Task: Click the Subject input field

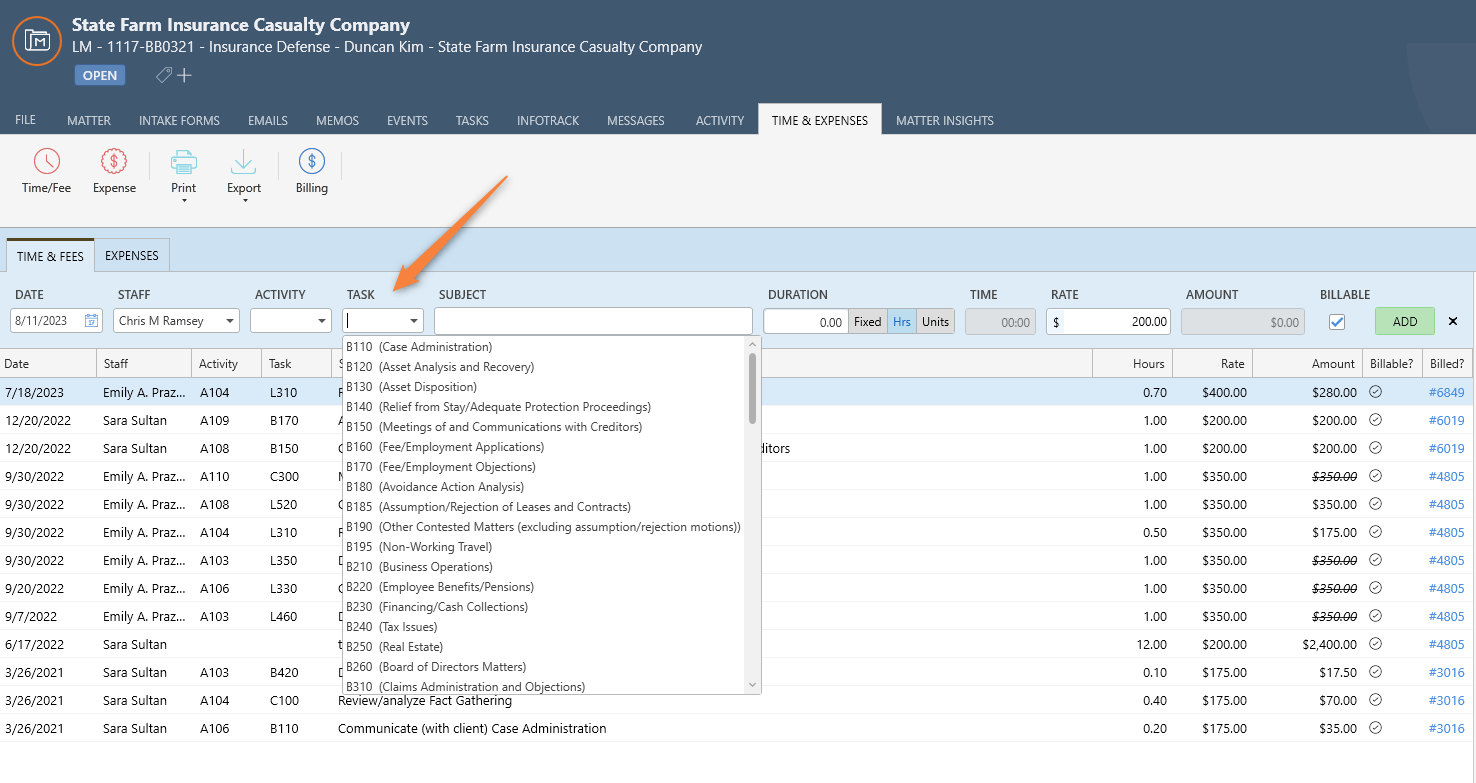Action: 593,321
